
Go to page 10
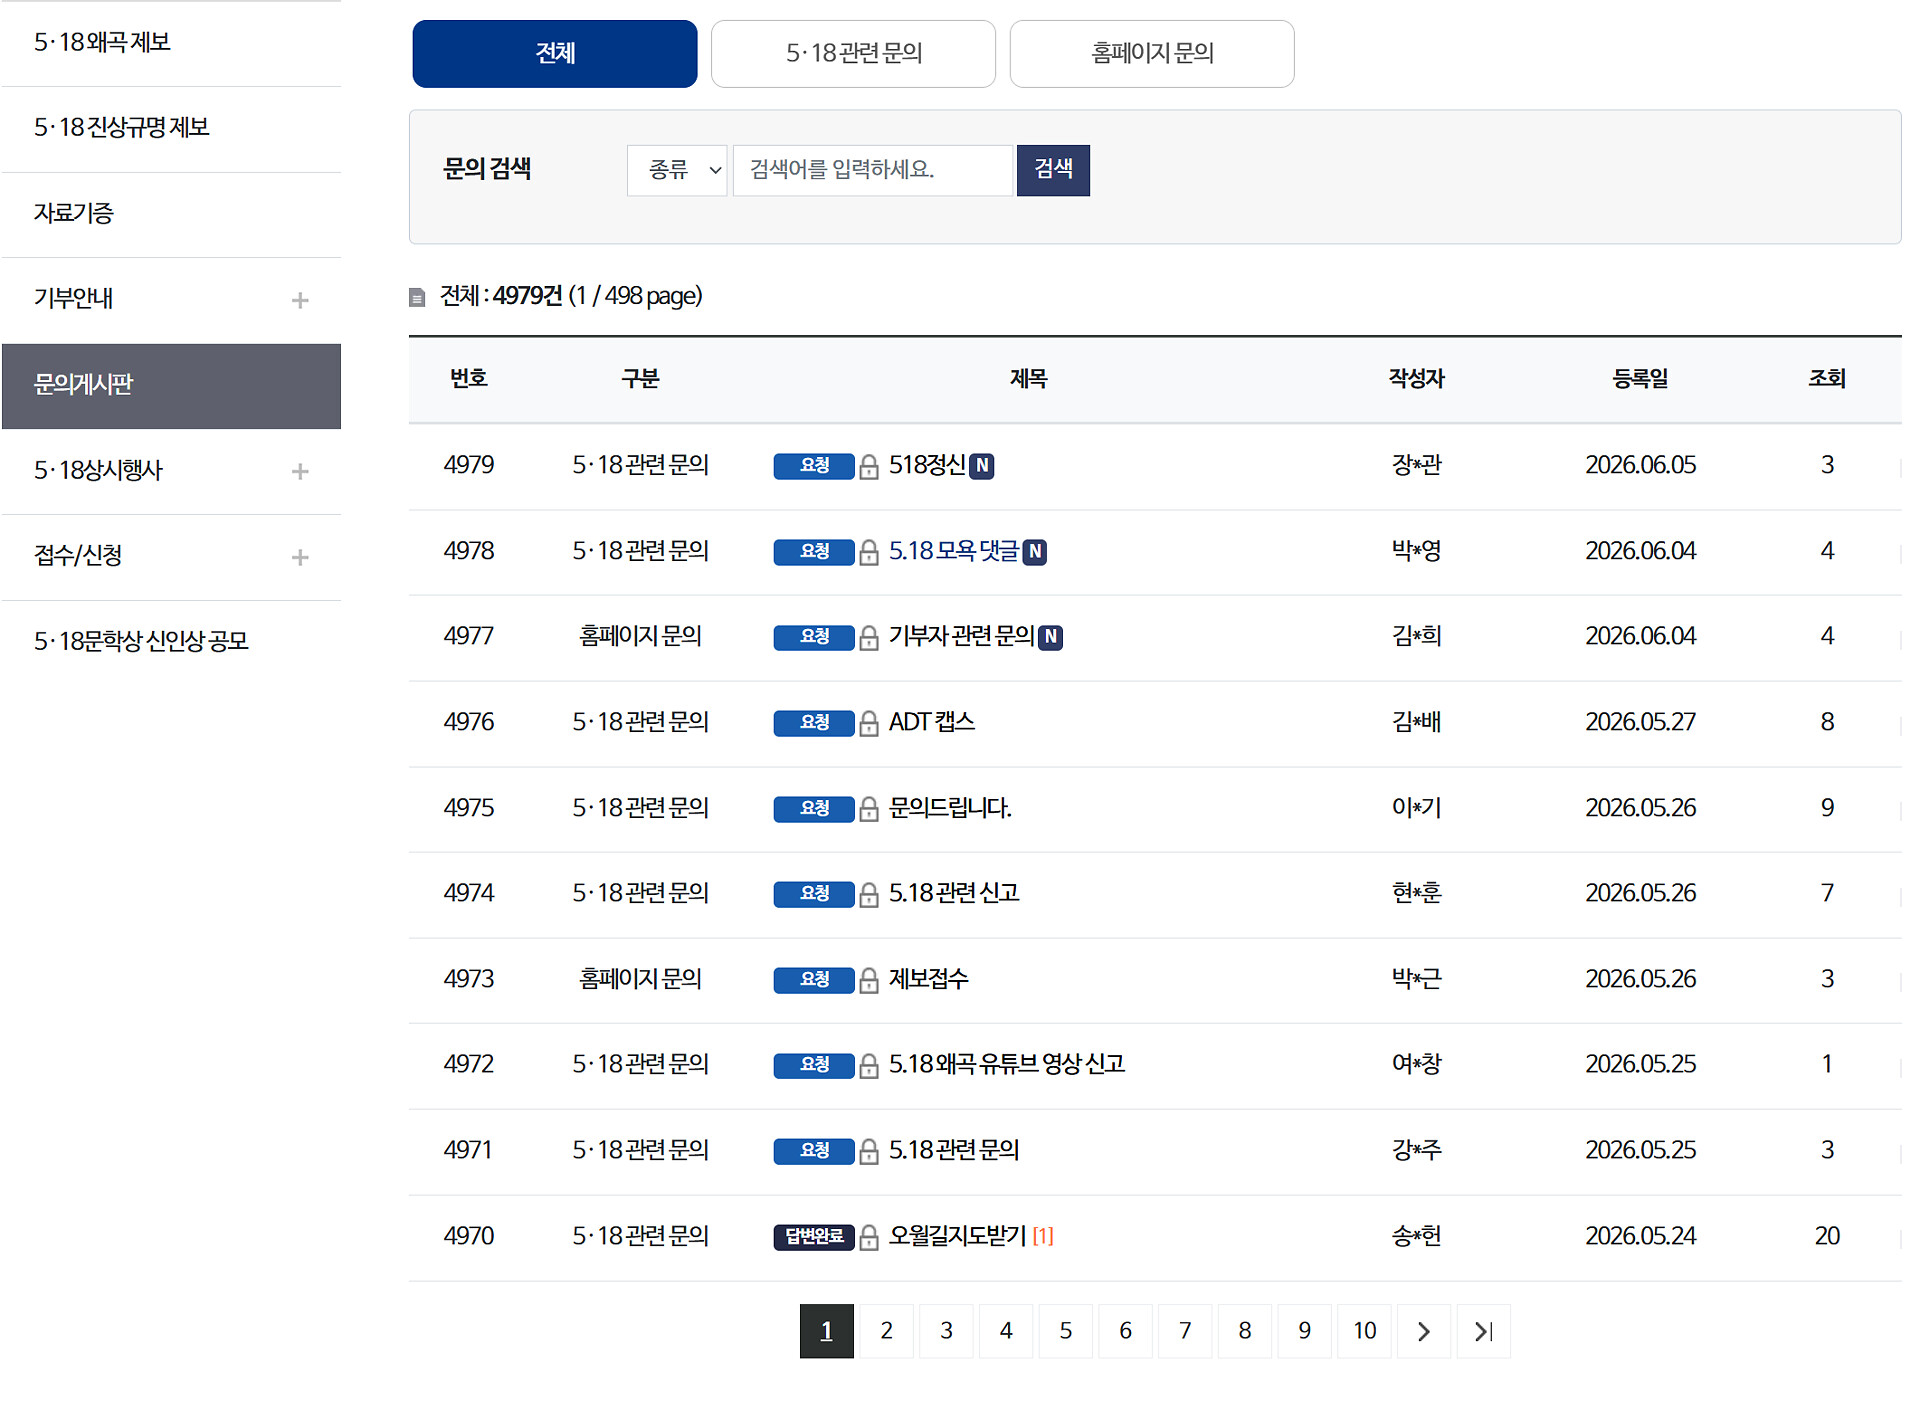[1365, 1331]
